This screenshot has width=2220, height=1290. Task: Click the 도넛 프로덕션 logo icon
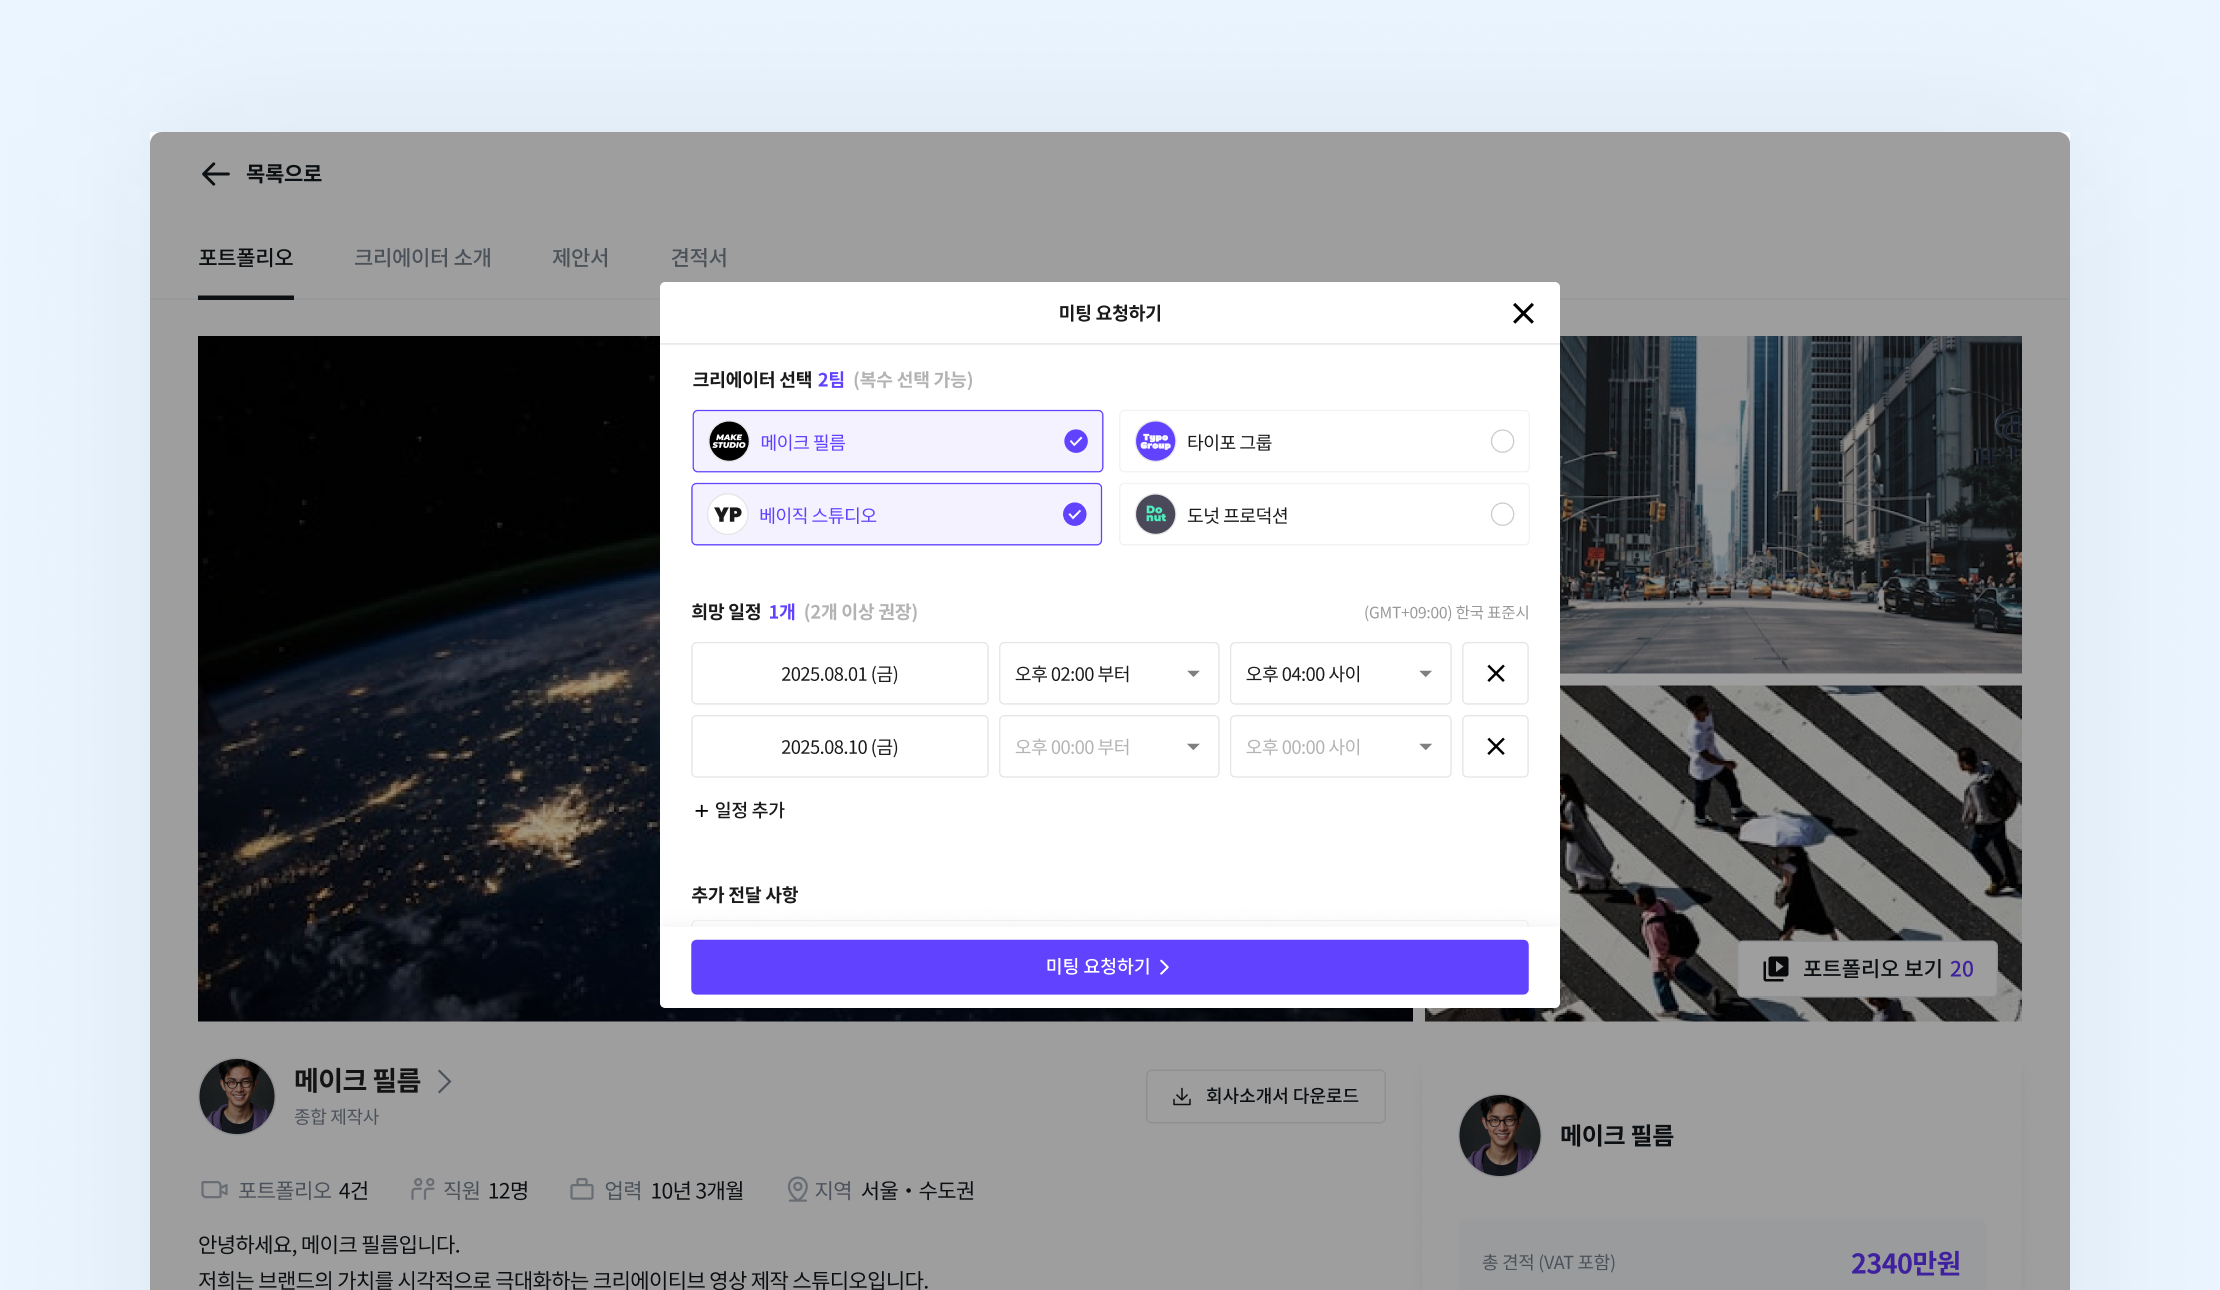point(1155,515)
